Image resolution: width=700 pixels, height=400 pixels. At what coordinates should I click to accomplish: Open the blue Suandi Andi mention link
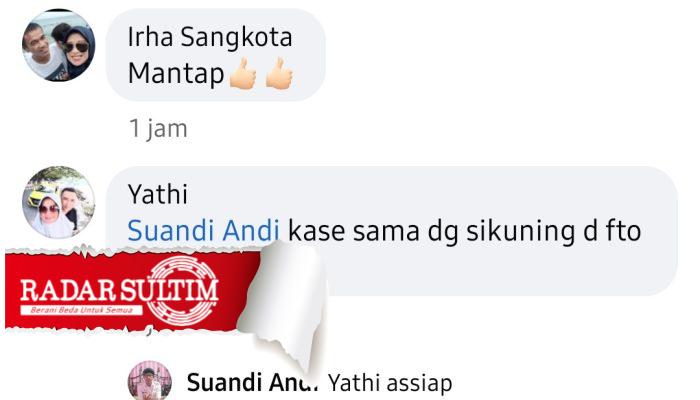pyautogui.click(x=204, y=231)
